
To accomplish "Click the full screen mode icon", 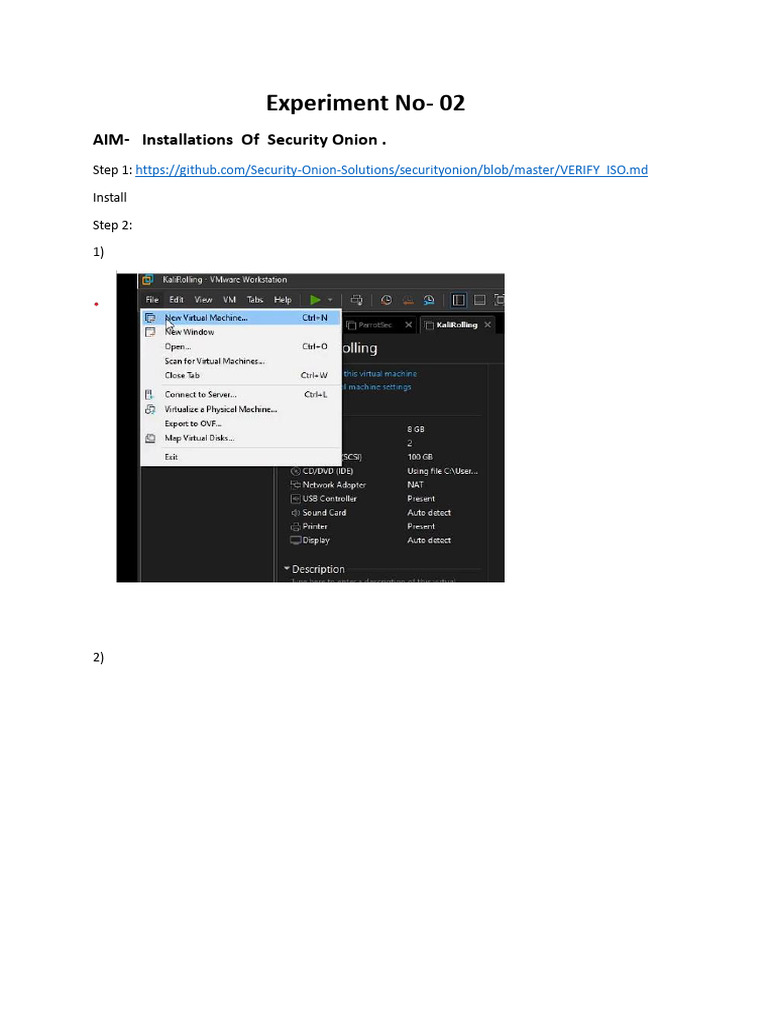I will click(500, 300).
